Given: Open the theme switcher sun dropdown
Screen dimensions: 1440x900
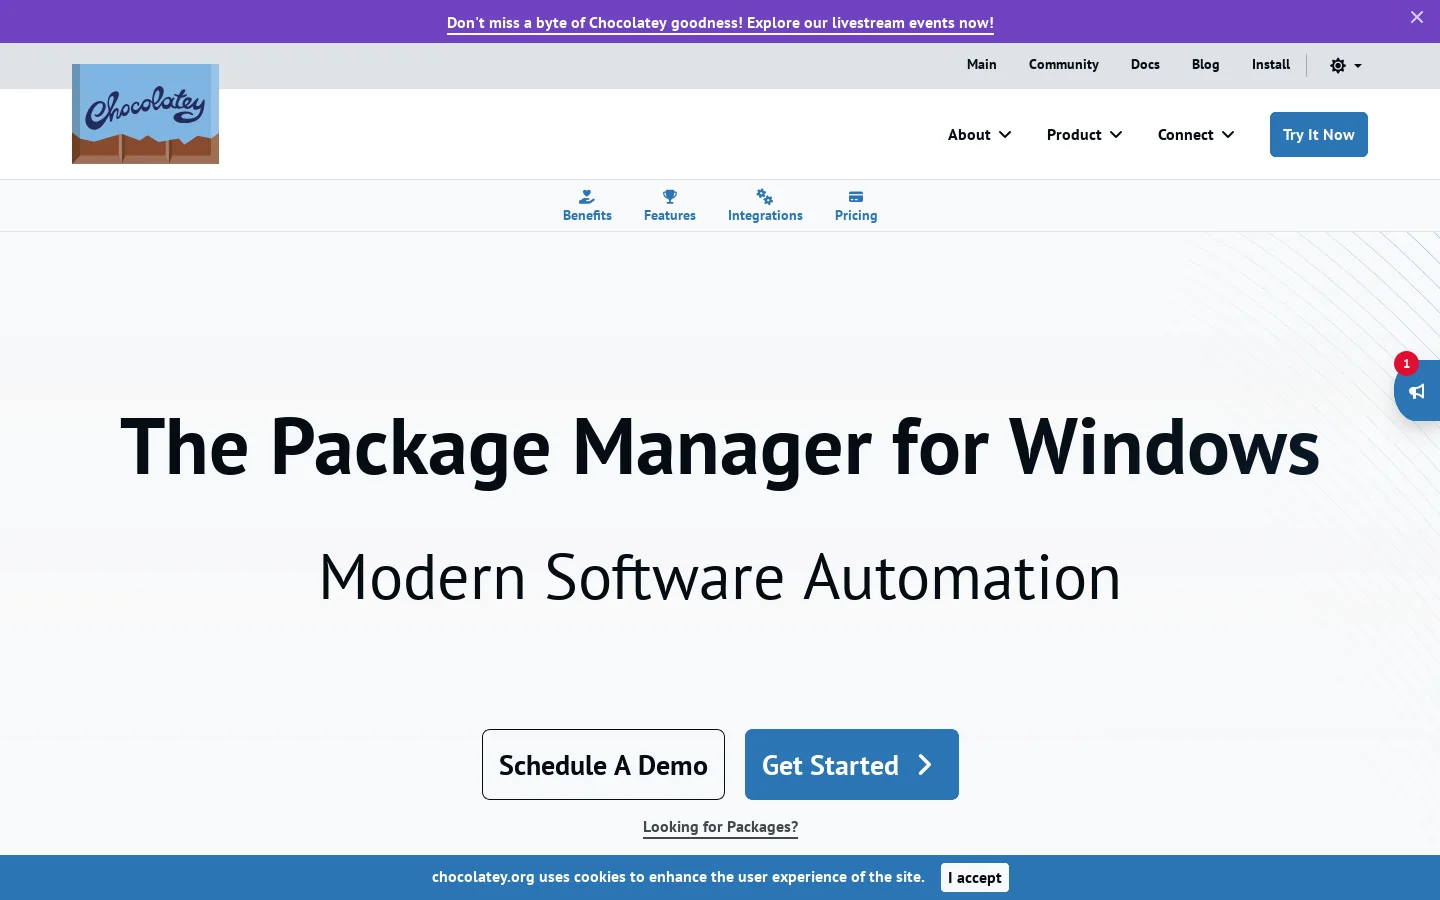Looking at the screenshot, I should (x=1346, y=65).
